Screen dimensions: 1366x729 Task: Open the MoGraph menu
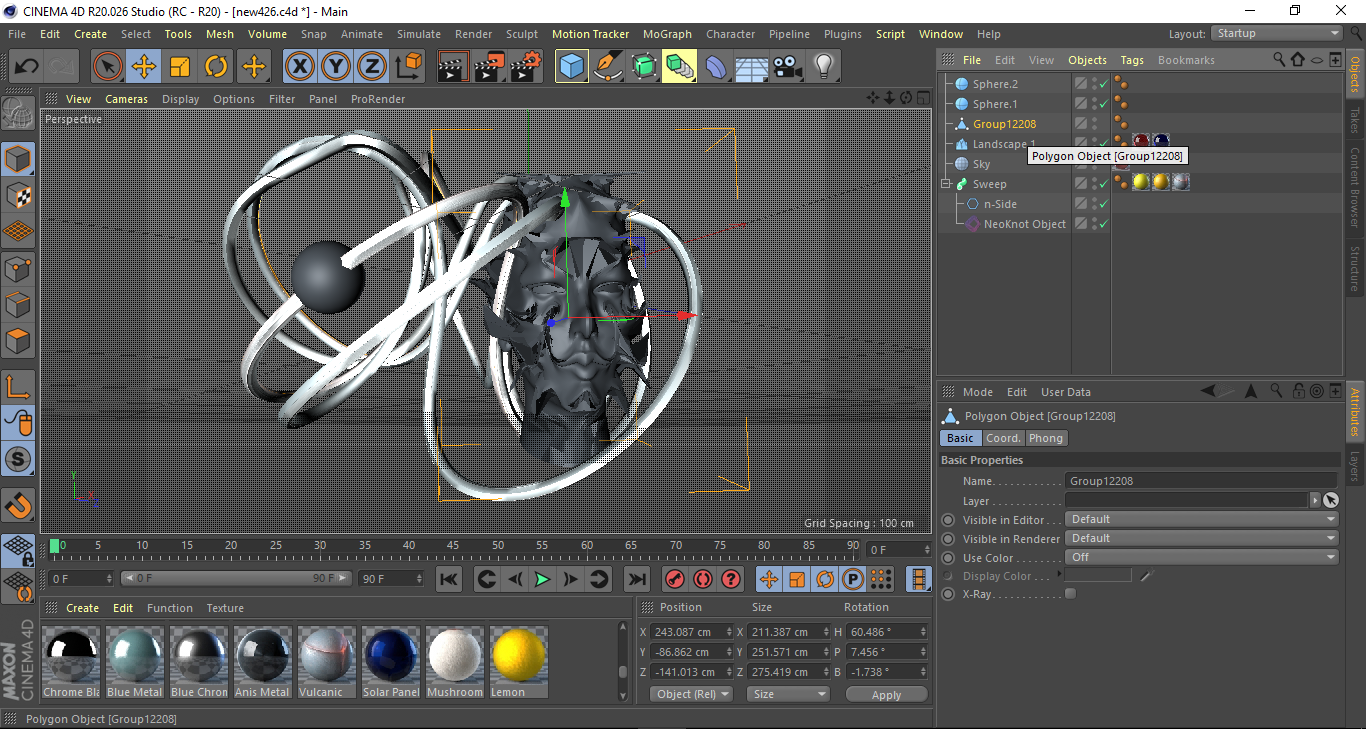(x=667, y=34)
